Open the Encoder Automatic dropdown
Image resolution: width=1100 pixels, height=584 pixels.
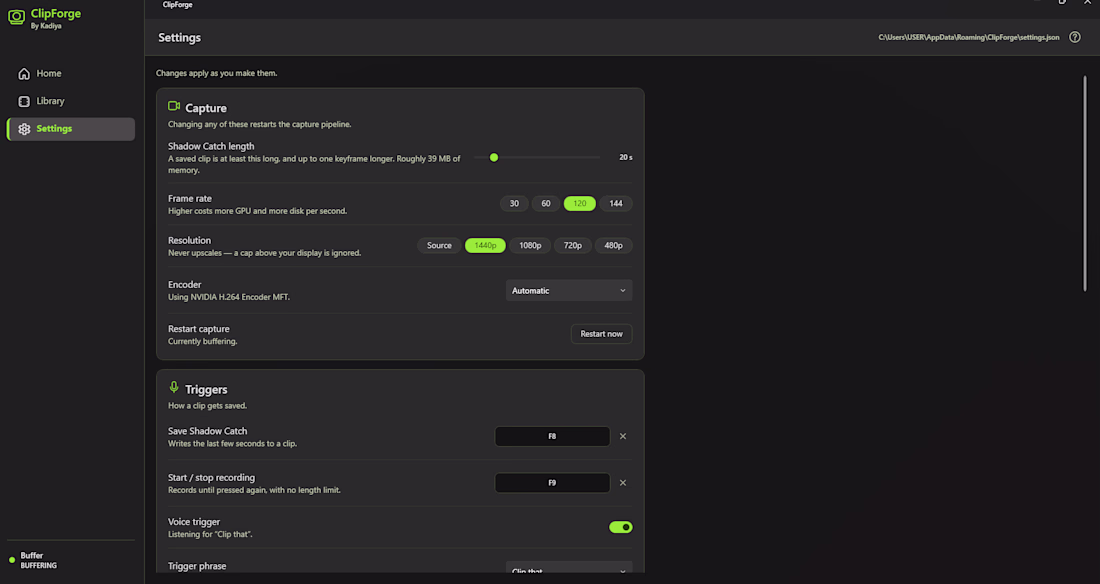coord(569,291)
